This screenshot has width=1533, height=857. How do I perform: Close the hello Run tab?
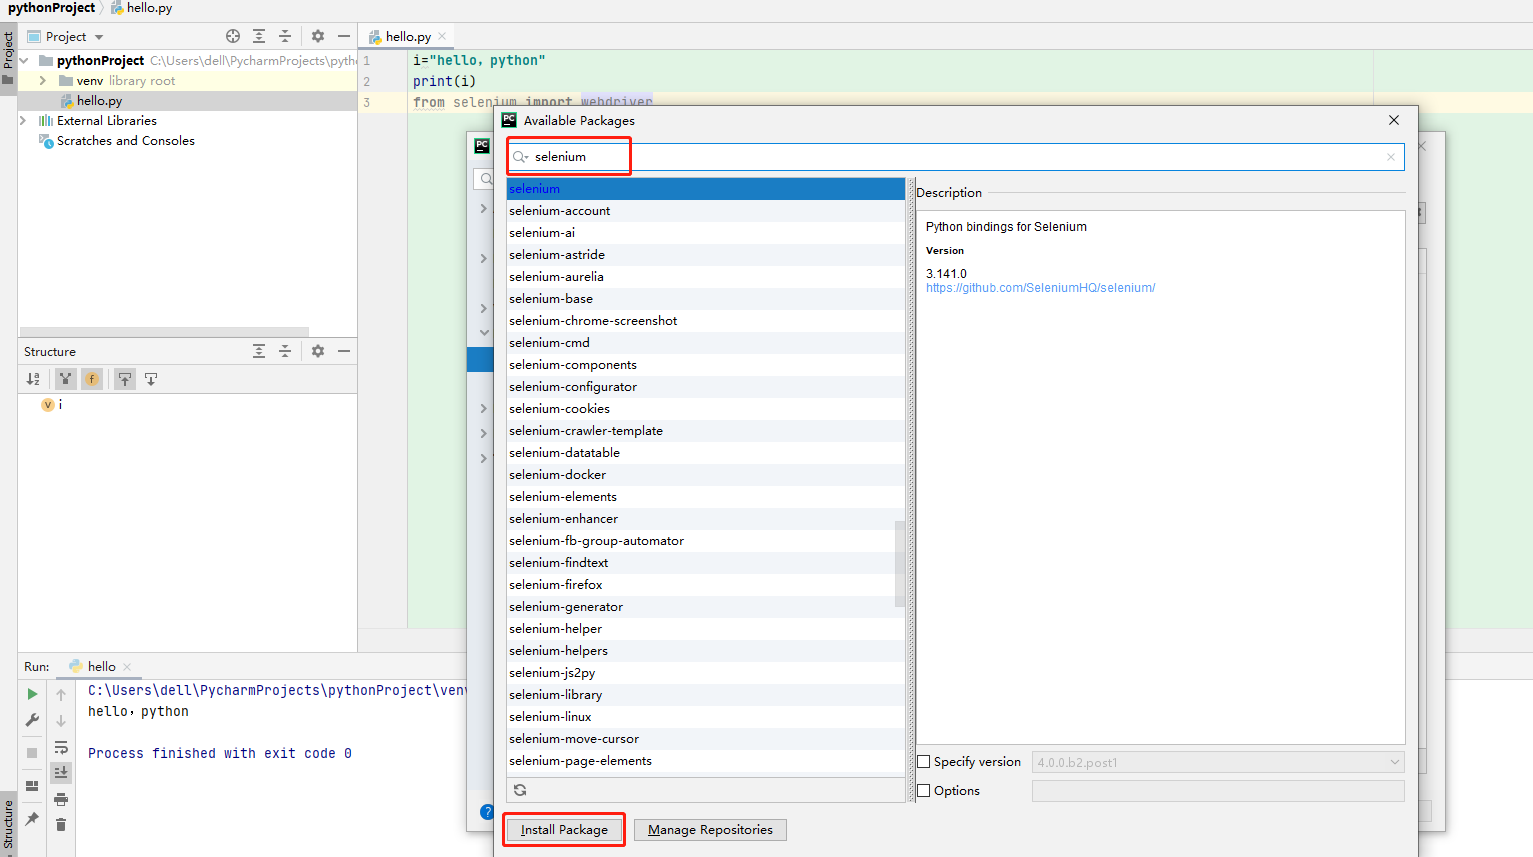[x=127, y=667]
